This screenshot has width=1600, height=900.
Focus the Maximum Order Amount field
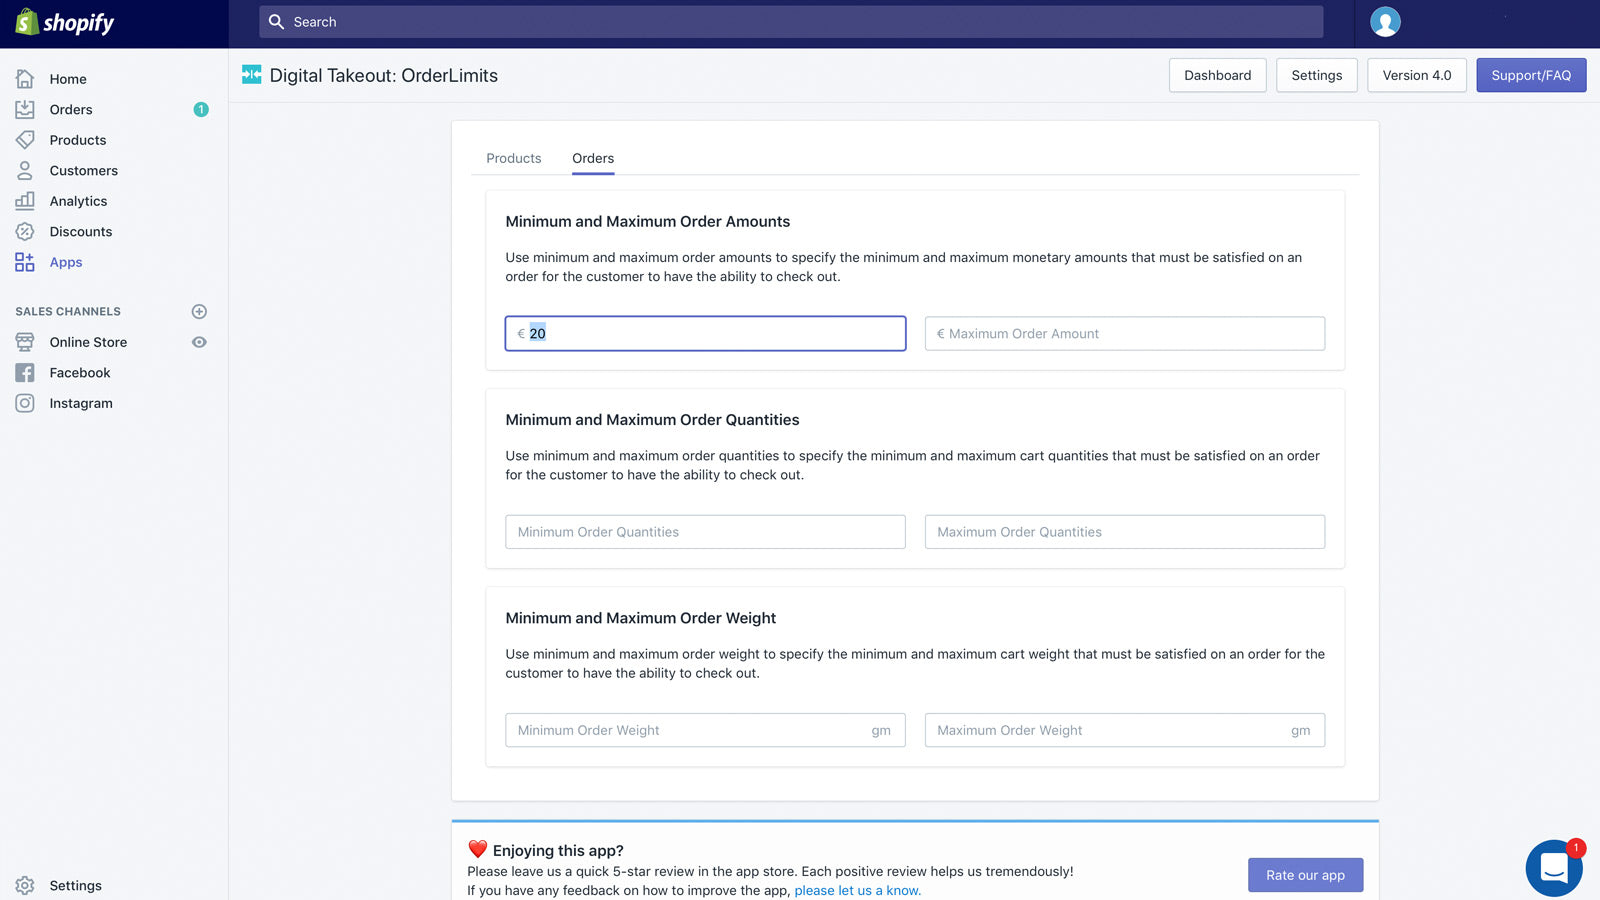pyautogui.click(x=1124, y=334)
